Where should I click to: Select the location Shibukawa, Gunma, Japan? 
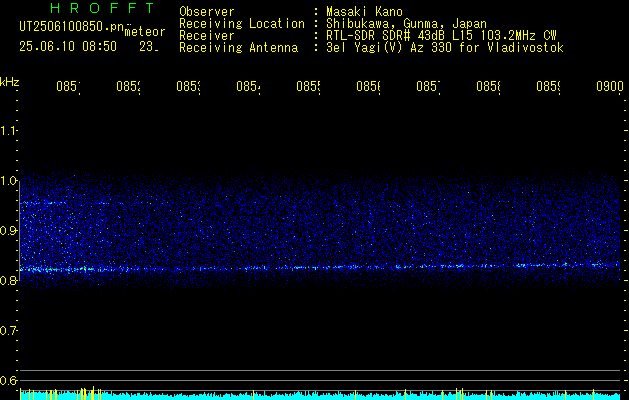(406, 24)
